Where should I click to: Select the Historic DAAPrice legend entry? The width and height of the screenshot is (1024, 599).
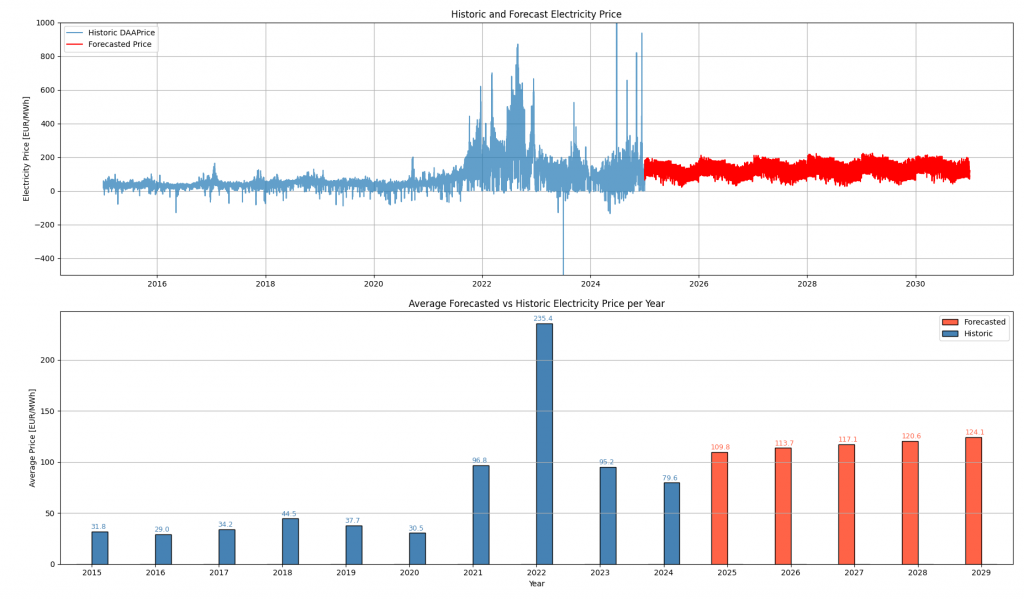pyautogui.click(x=121, y=33)
